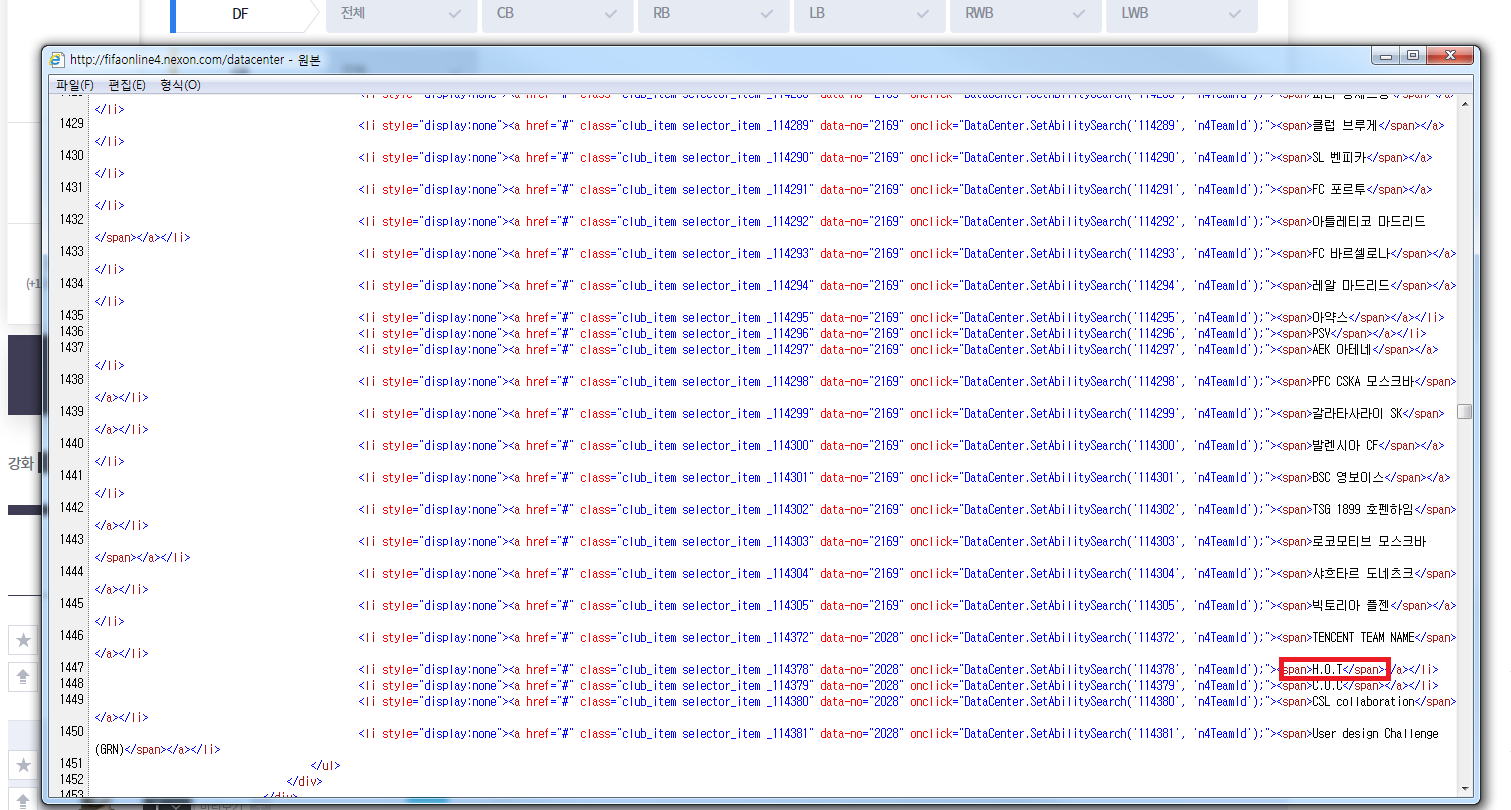Click the scroll up arrow of source viewer
The width and height of the screenshot is (1511, 810).
1464,103
